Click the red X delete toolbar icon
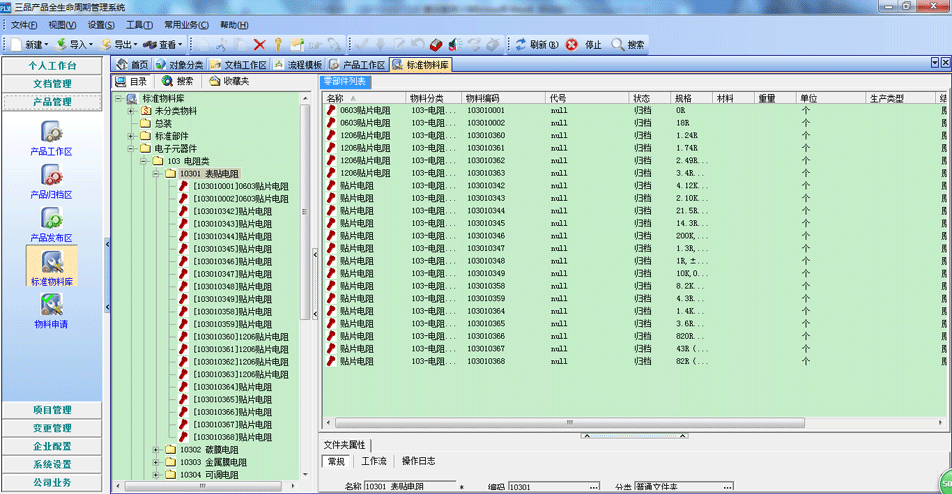The width and height of the screenshot is (952, 494). (259, 44)
